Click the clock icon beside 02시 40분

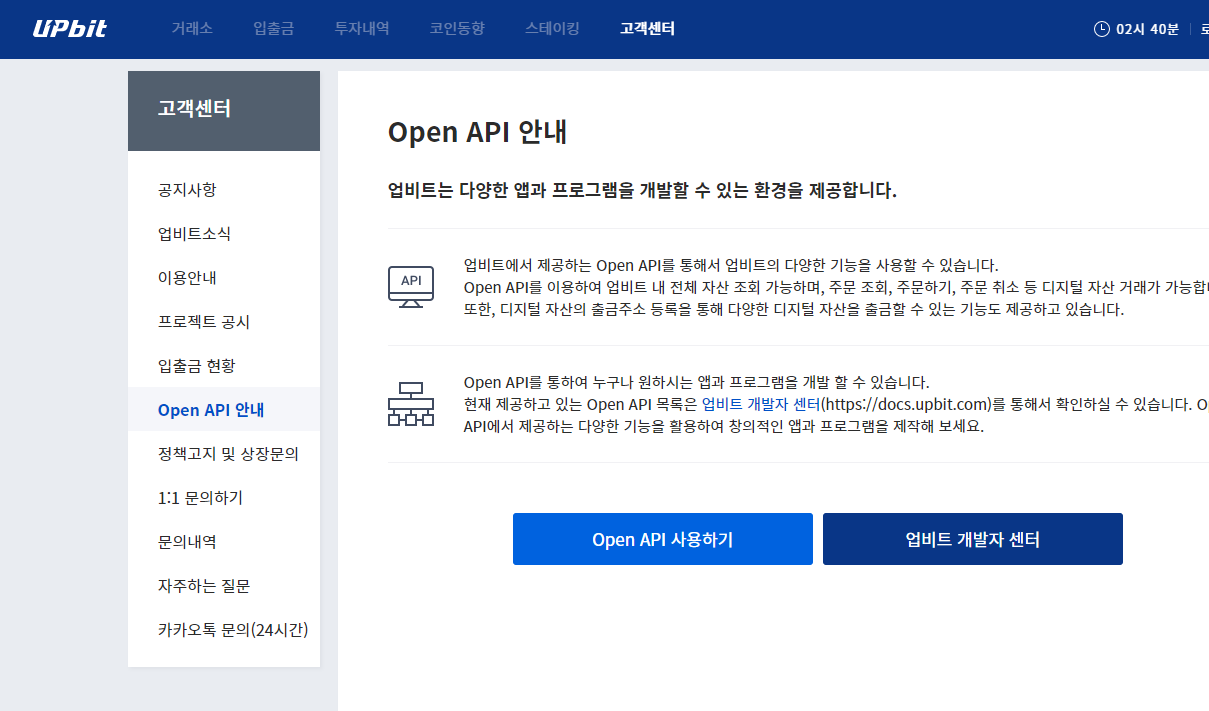click(1102, 29)
